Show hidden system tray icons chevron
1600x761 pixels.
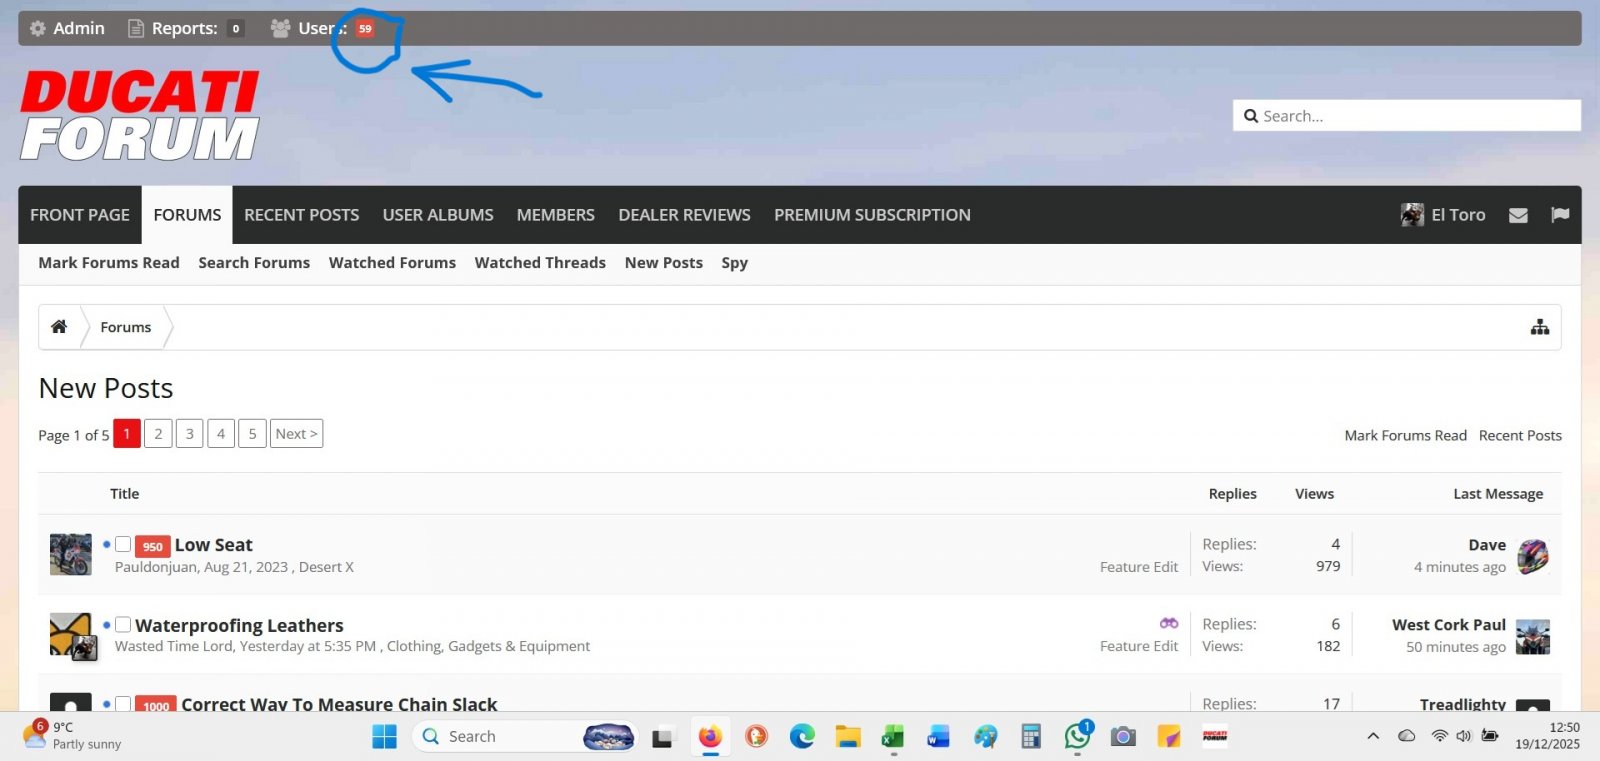point(1373,736)
